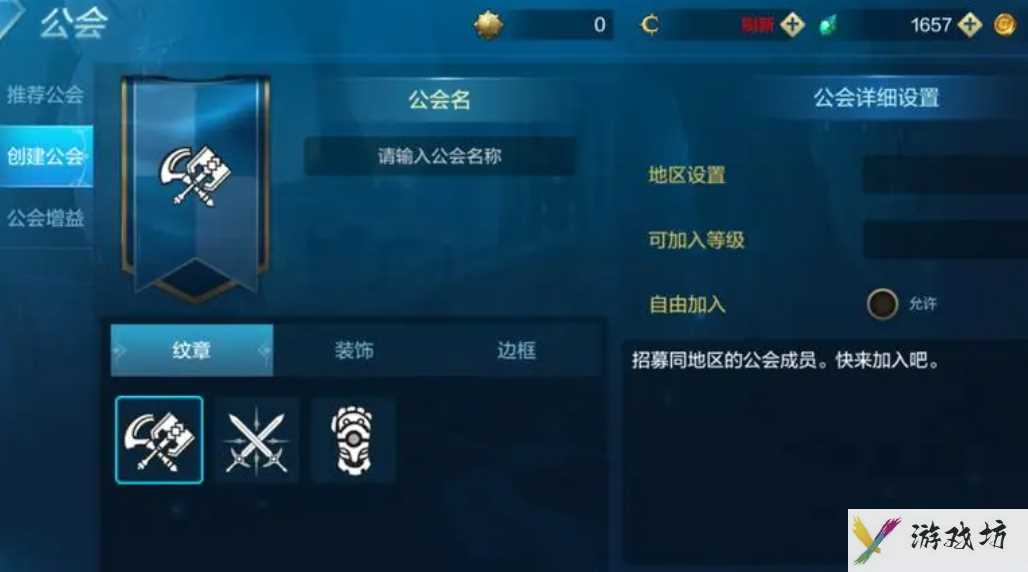Click the spiky gold medal icon
1028x572 pixels.
(x=488, y=25)
